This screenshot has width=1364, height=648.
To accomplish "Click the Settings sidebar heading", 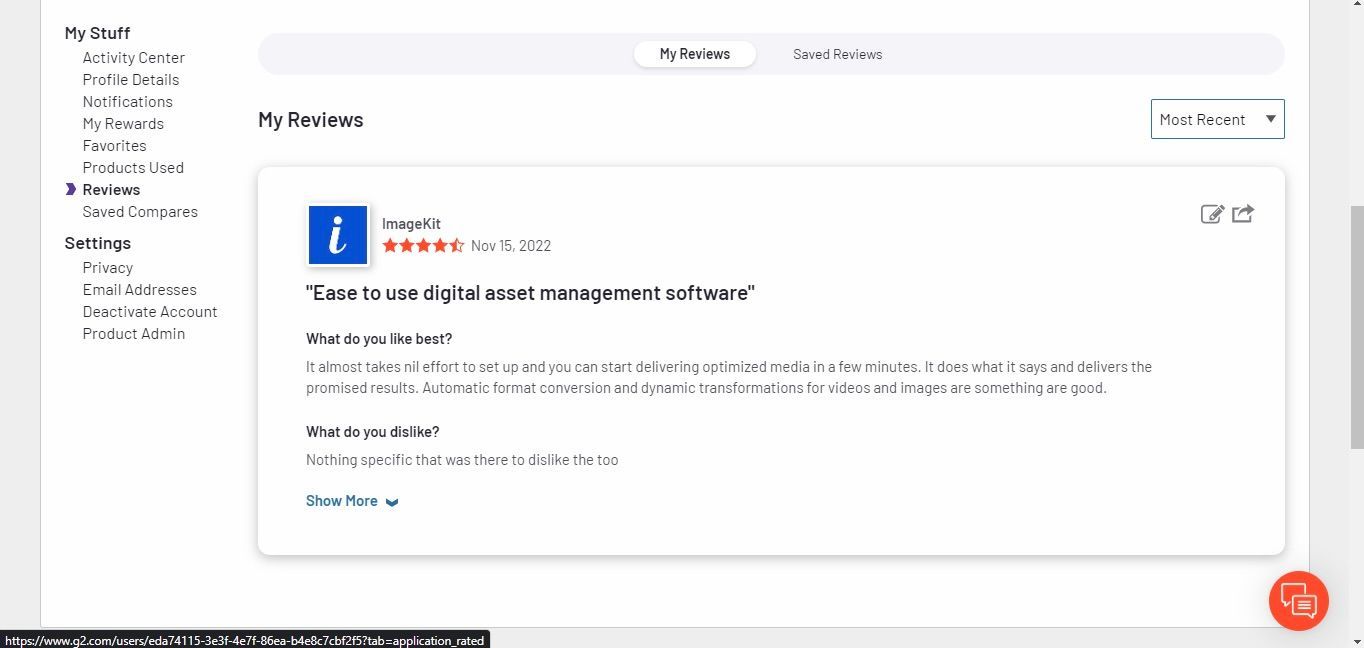I will [x=98, y=243].
